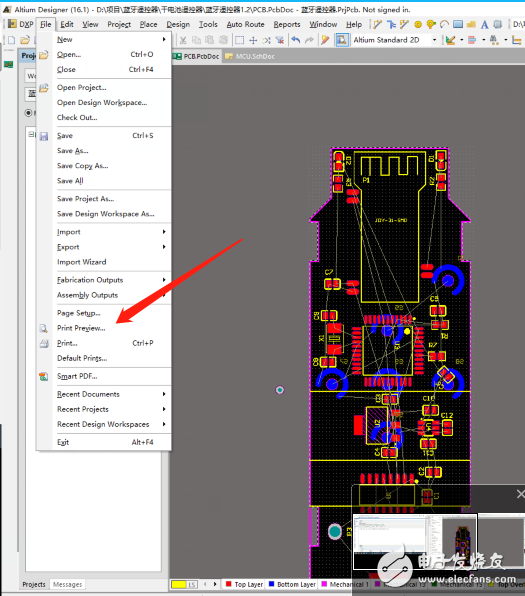Select the place fill rectangle icon
The width and height of the screenshot is (525, 596).
[x=458, y=24]
